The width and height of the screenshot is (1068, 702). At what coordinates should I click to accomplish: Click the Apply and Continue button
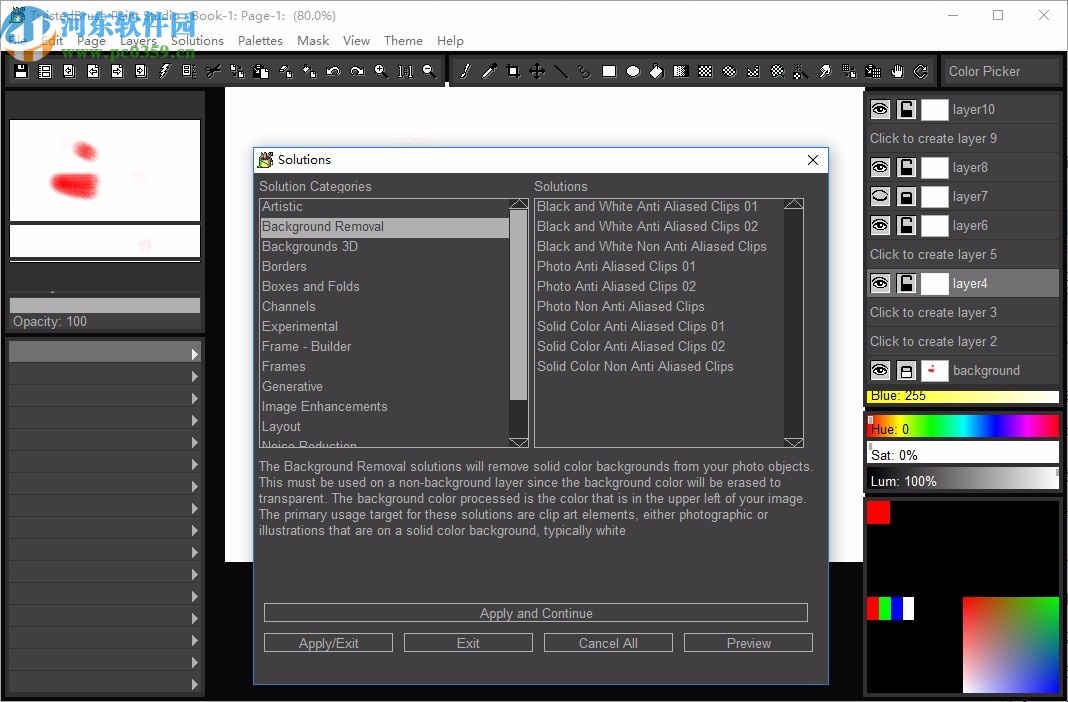click(535, 613)
